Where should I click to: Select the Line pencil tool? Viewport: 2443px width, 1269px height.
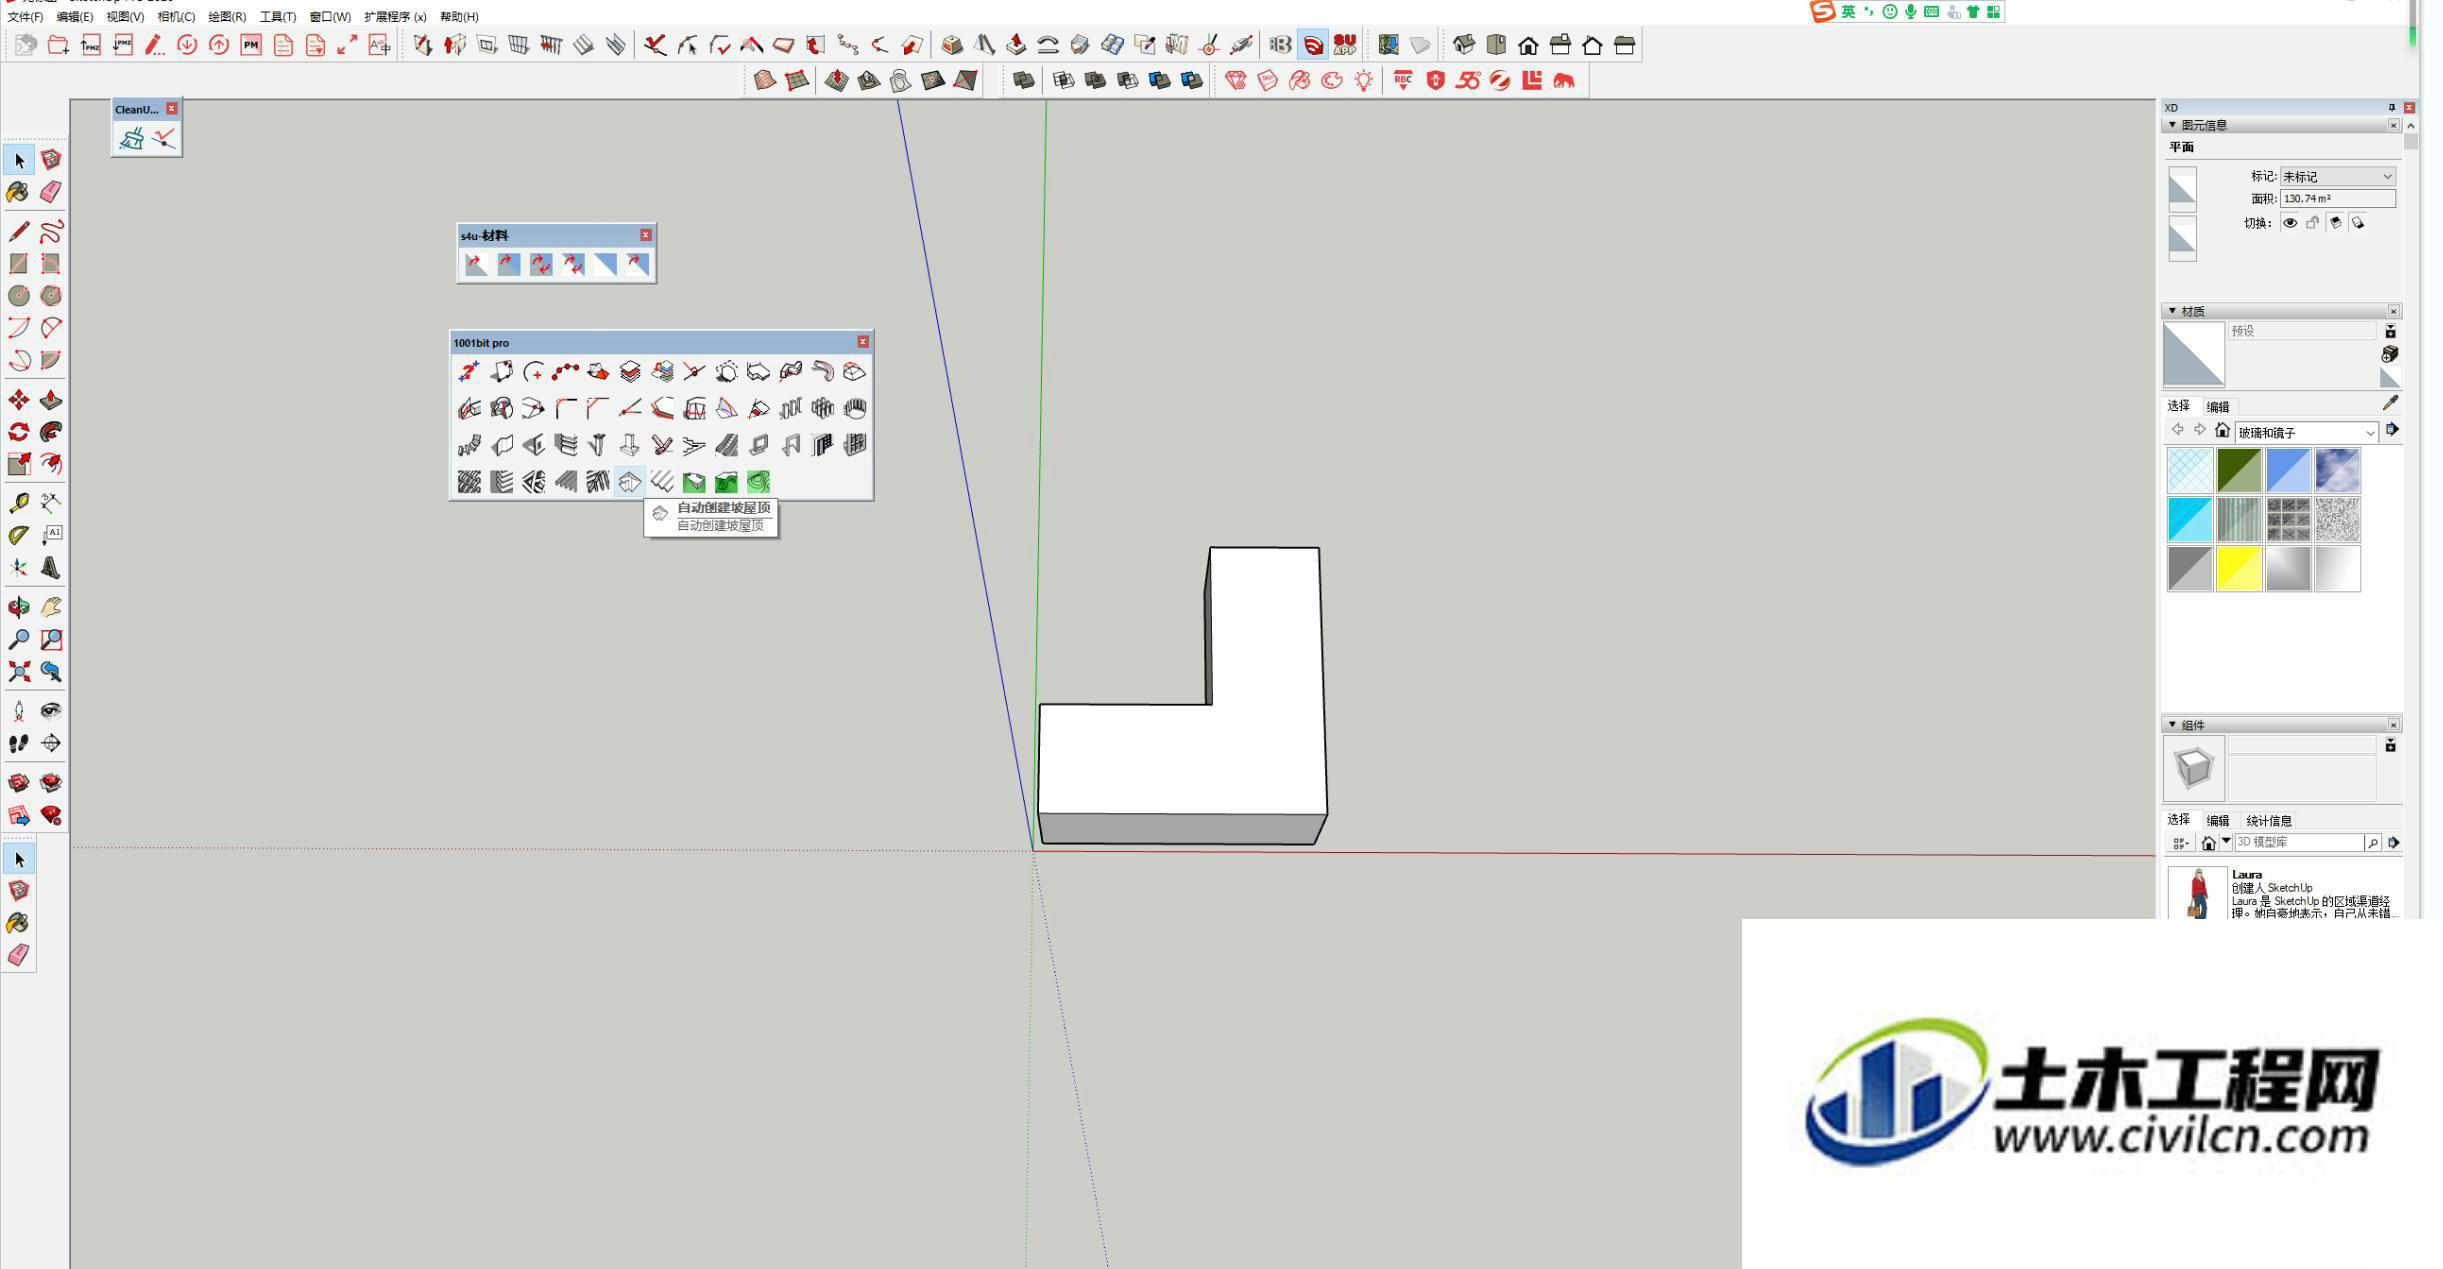point(18,232)
